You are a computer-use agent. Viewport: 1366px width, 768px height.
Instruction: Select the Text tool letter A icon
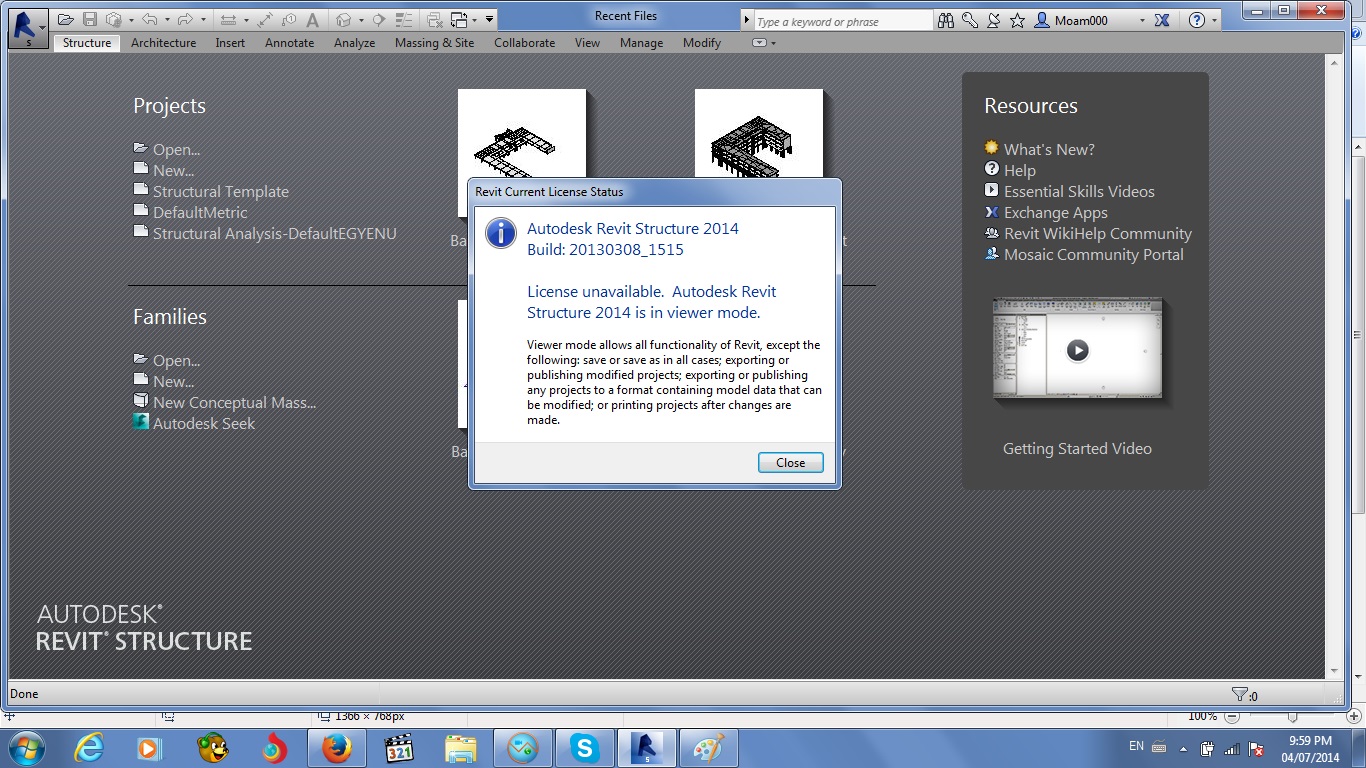point(312,20)
